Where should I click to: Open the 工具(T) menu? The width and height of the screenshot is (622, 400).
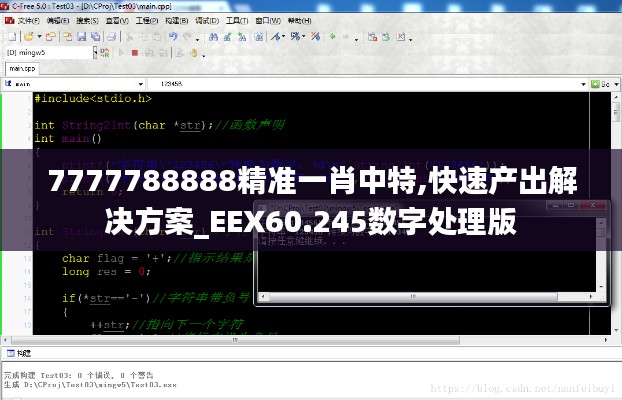click(237, 21)
